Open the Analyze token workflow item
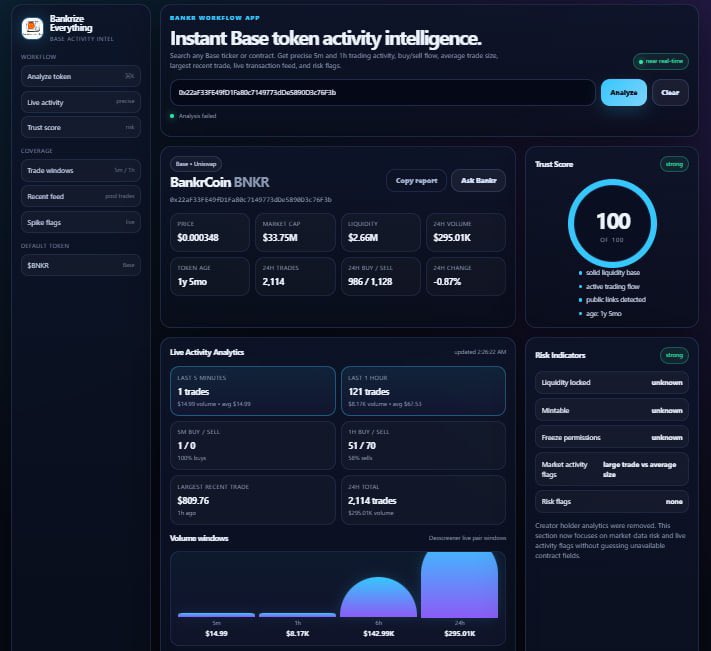Image resolution: width=711 pixels, height=651 pixels. click(81, 76)
